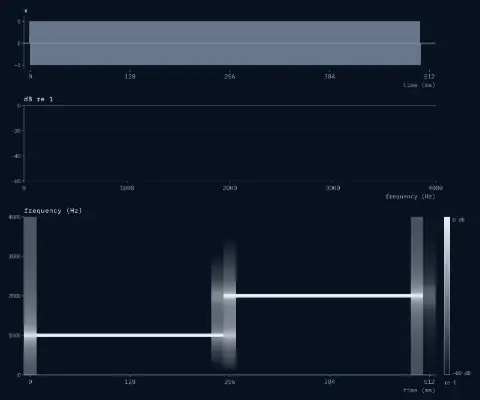Click the filled waveform area in top plot
The image size is (480, 400).
tap(225, 43)
